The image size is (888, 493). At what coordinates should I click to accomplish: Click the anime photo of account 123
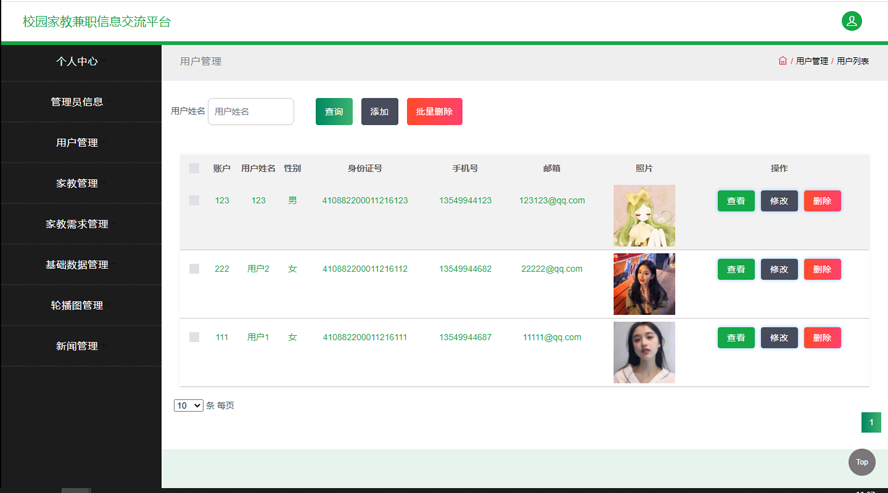[644, 216]
